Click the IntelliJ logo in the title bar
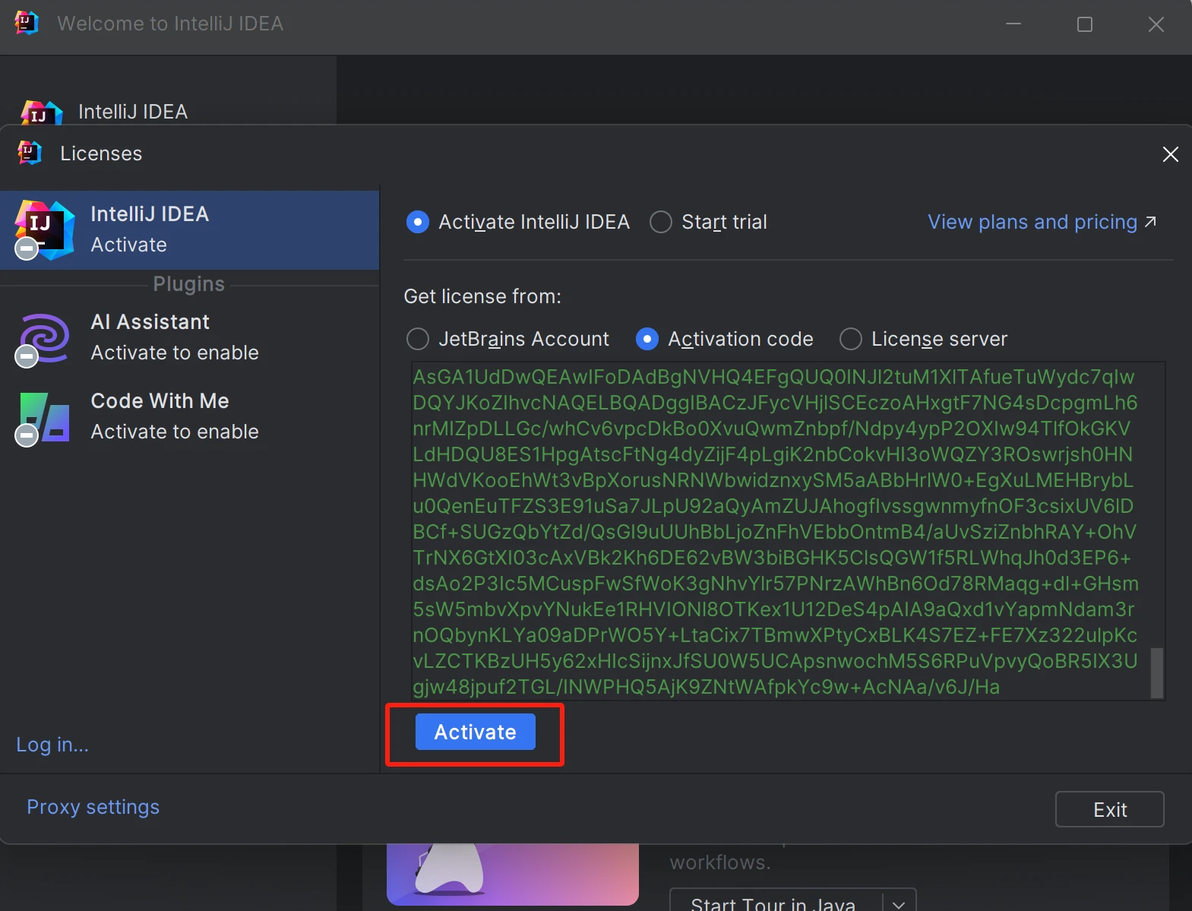 pos(26,24)
